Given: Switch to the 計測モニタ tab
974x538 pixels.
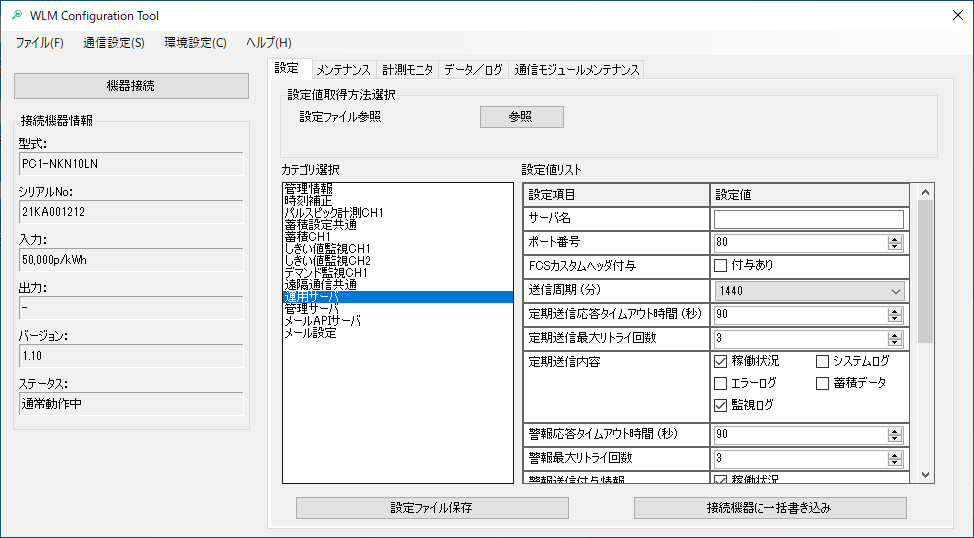Looking at the screenshot, I should point(407,70).
